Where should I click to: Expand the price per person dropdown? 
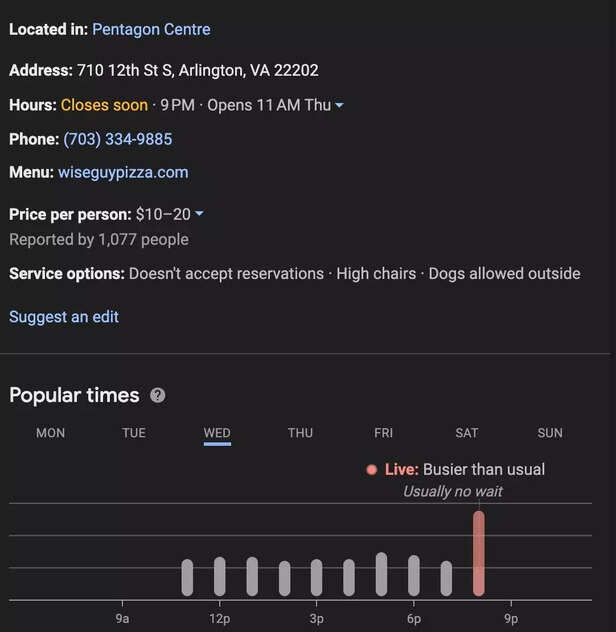199,214
